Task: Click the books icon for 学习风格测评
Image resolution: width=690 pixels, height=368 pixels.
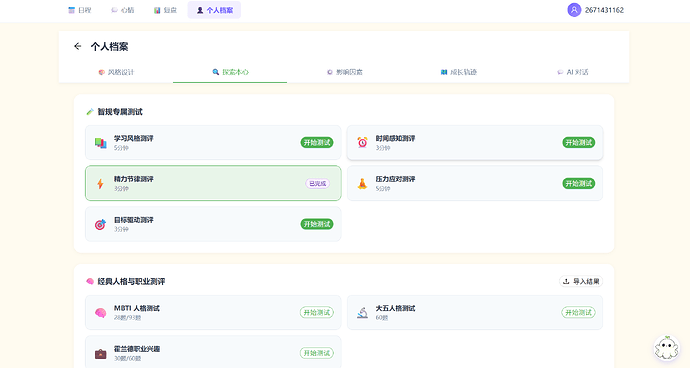Action: pyautogui.click(x=100, y=143)
